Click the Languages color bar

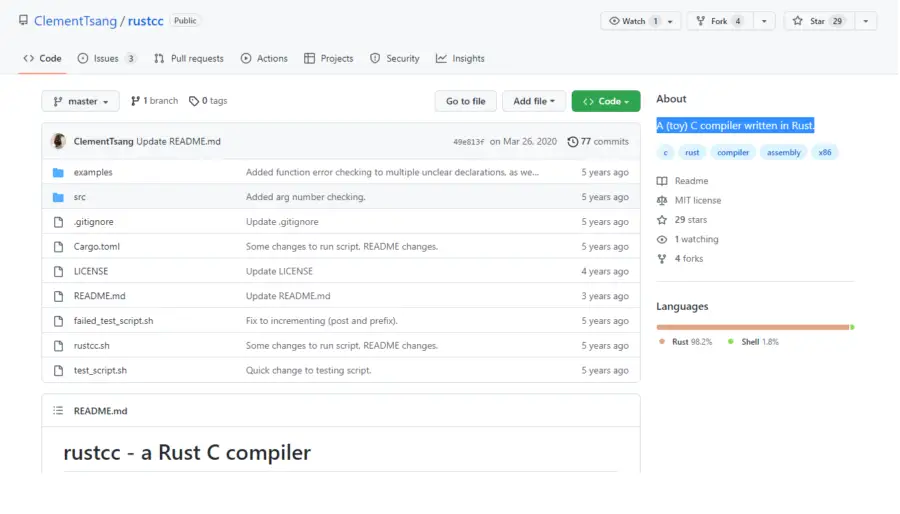tap(754, 327)
